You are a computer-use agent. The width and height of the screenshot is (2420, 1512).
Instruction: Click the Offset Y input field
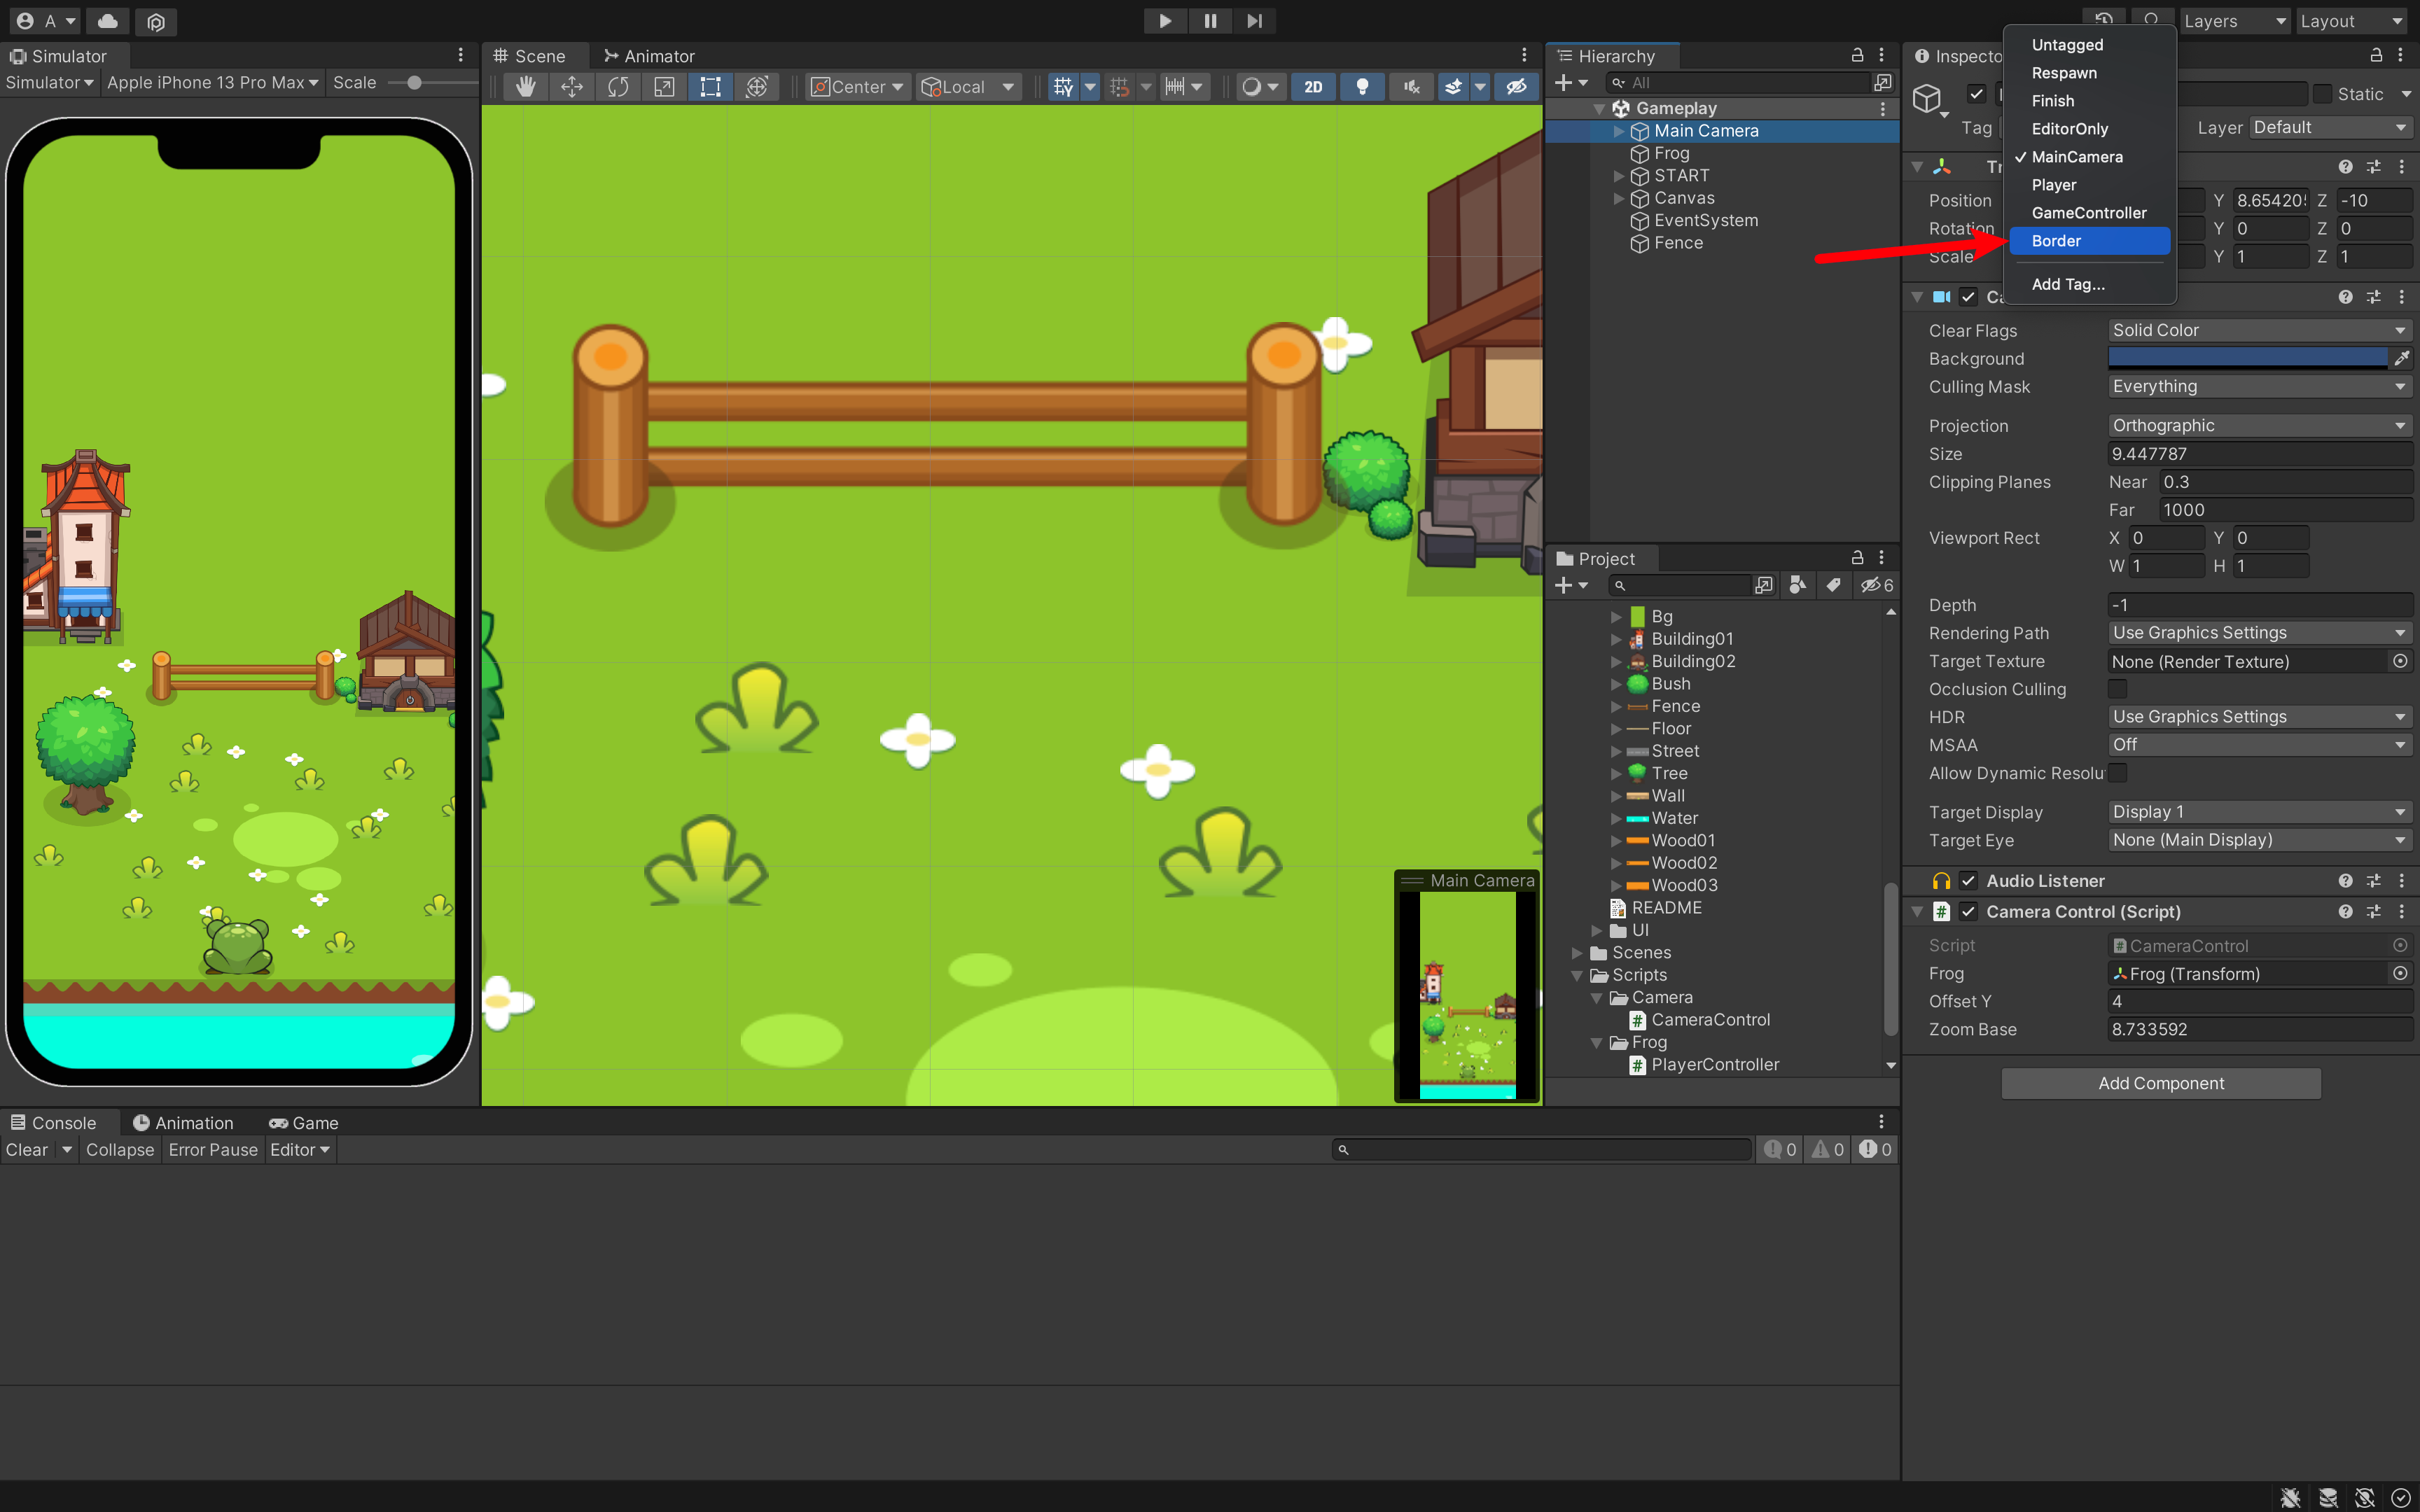pyautogui.click(x=2260, y=1001)
